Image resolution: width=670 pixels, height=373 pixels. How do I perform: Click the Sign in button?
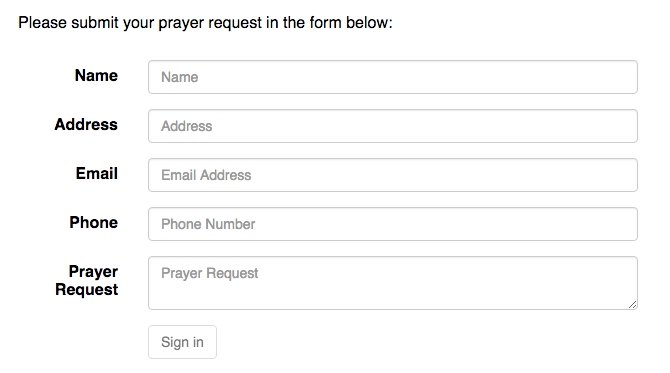pos(182,342)
